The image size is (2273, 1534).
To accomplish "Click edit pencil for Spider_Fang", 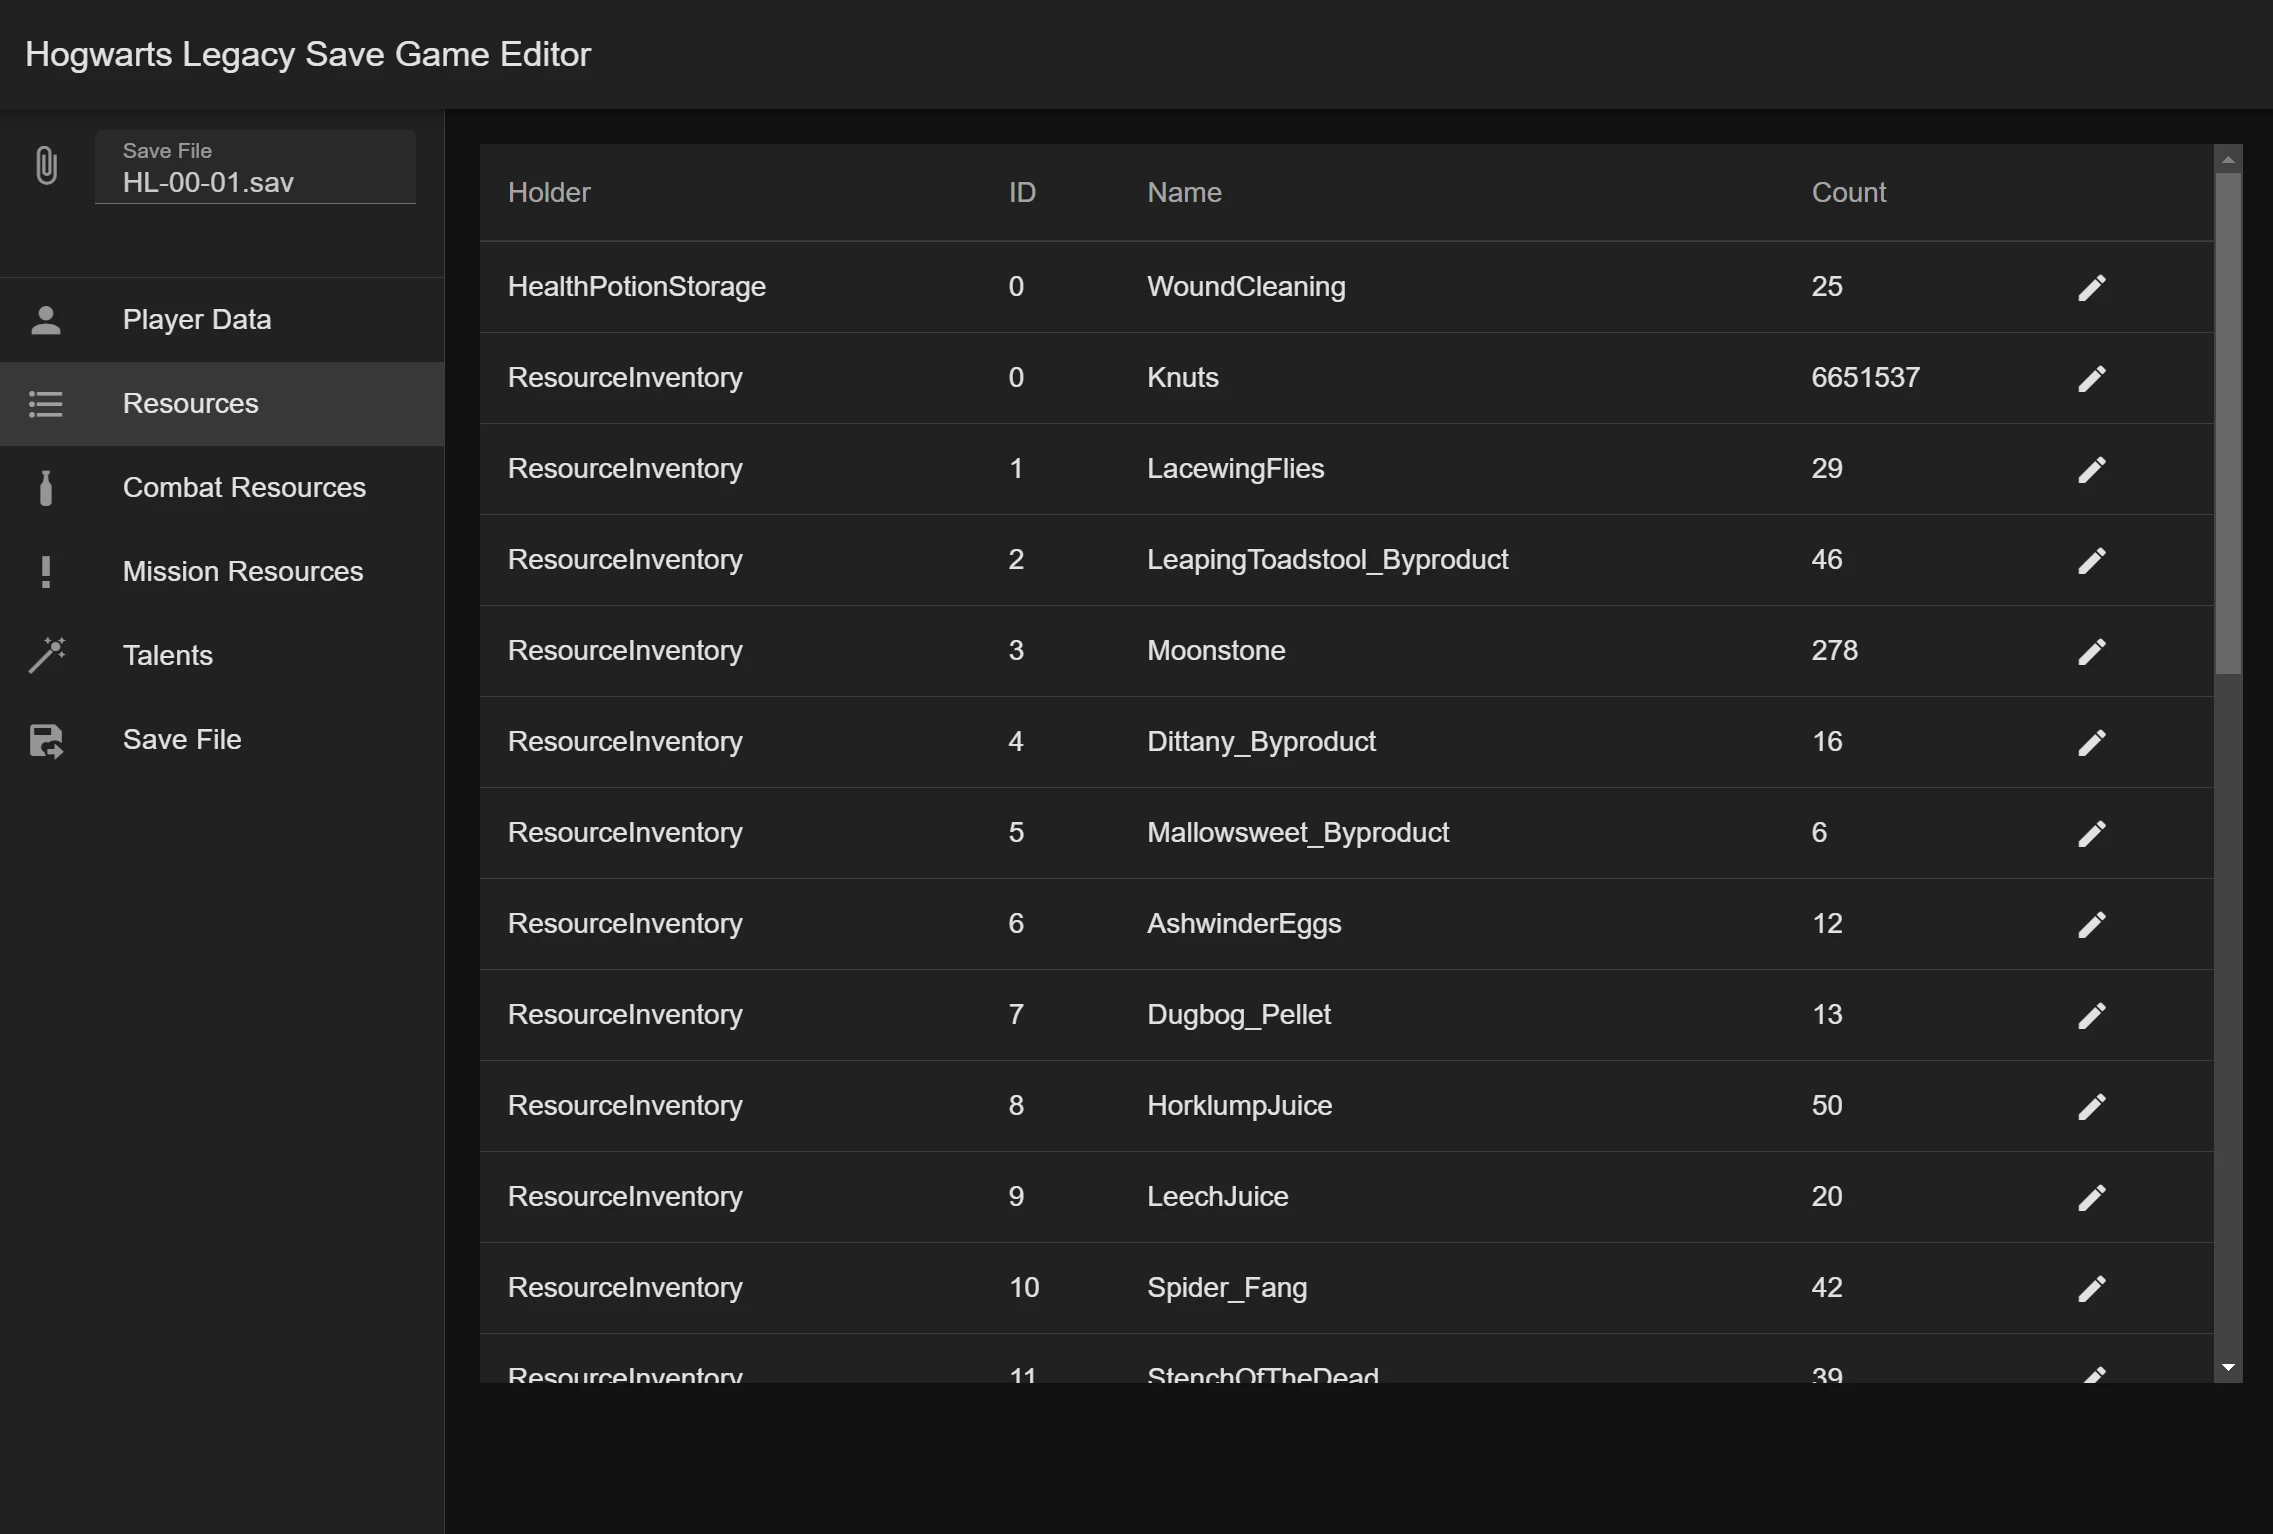I will tap(2091, 1289).
